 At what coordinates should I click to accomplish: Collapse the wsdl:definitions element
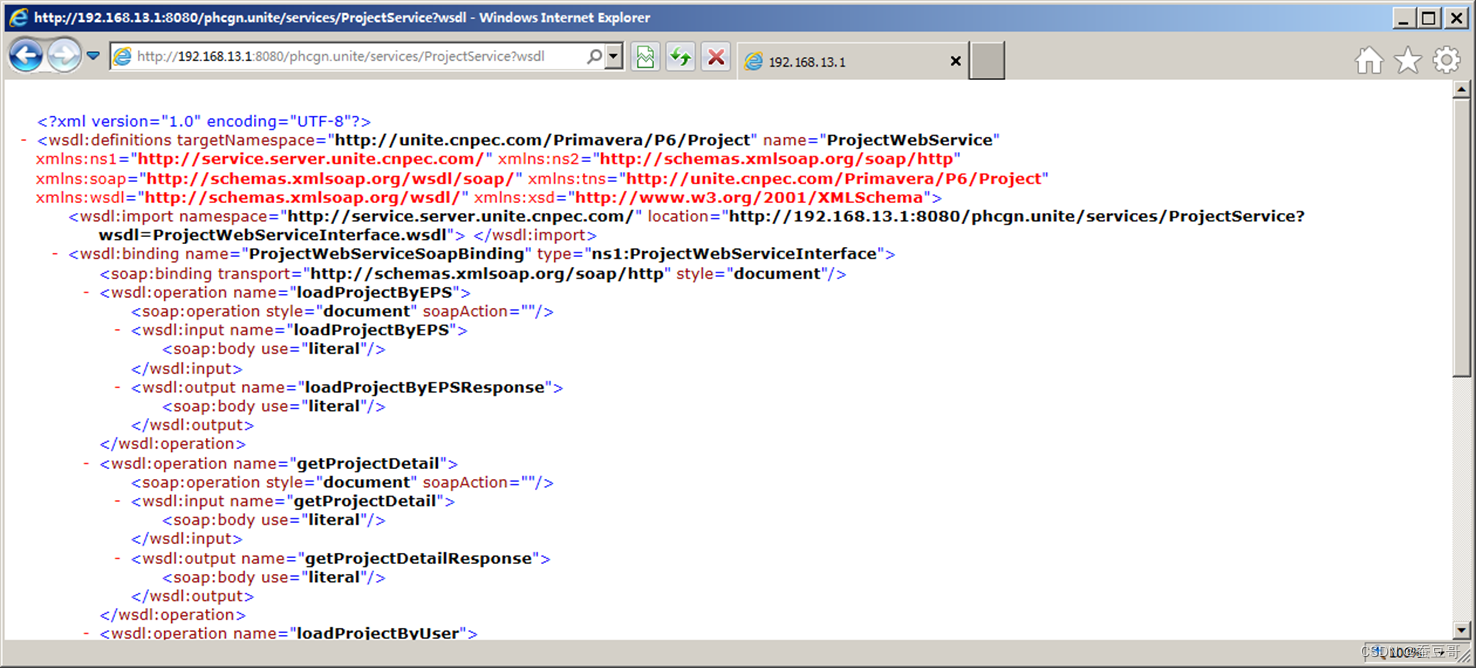[25, 139]
